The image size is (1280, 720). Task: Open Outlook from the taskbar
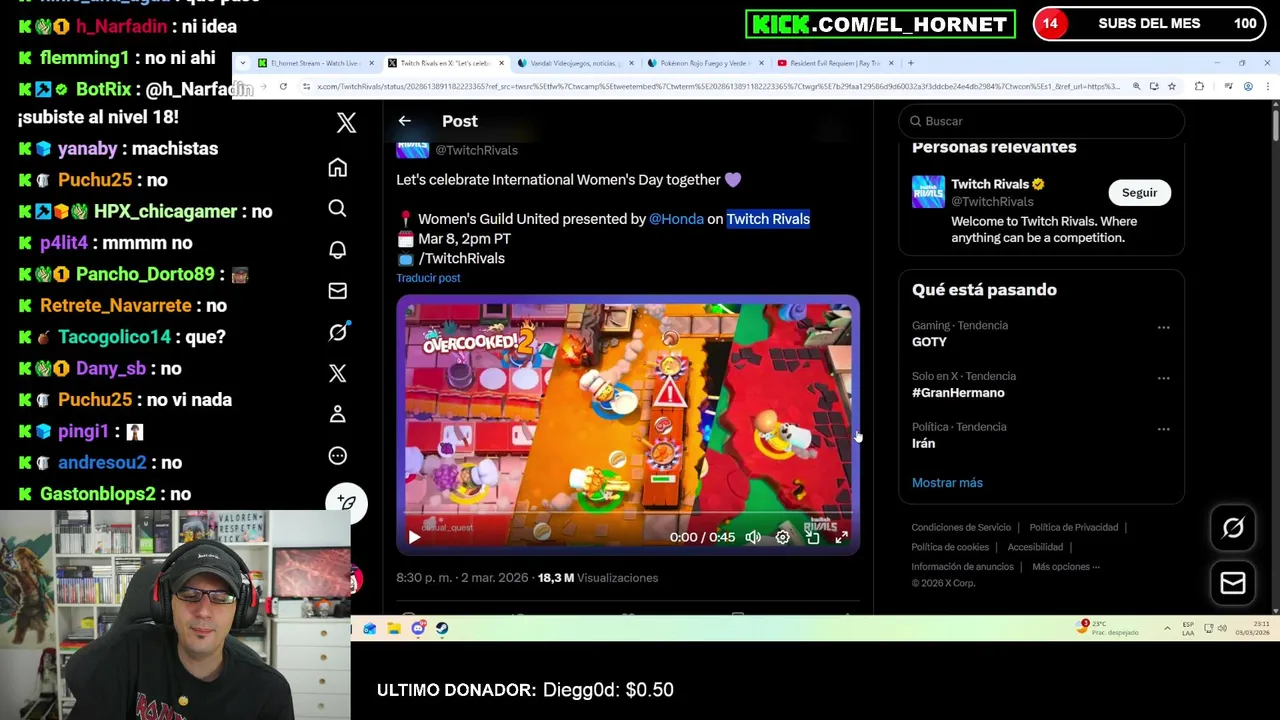370,629
